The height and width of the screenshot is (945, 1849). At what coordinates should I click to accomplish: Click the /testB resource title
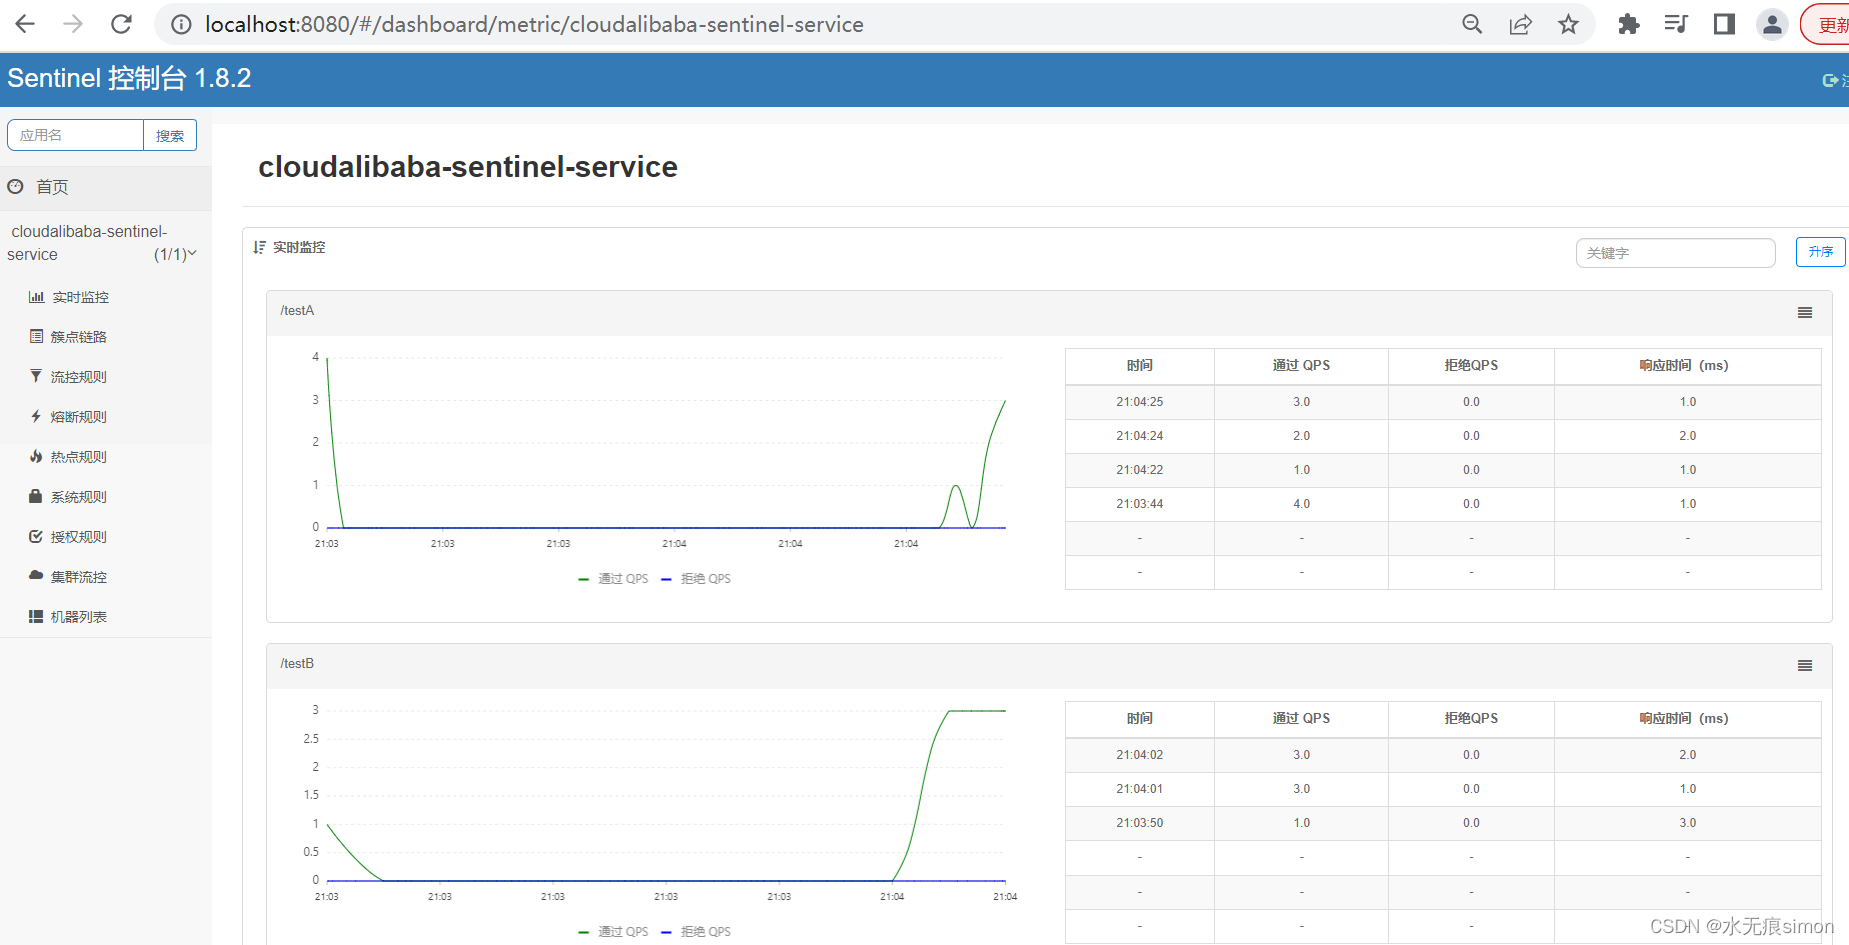tap(297, 664)
